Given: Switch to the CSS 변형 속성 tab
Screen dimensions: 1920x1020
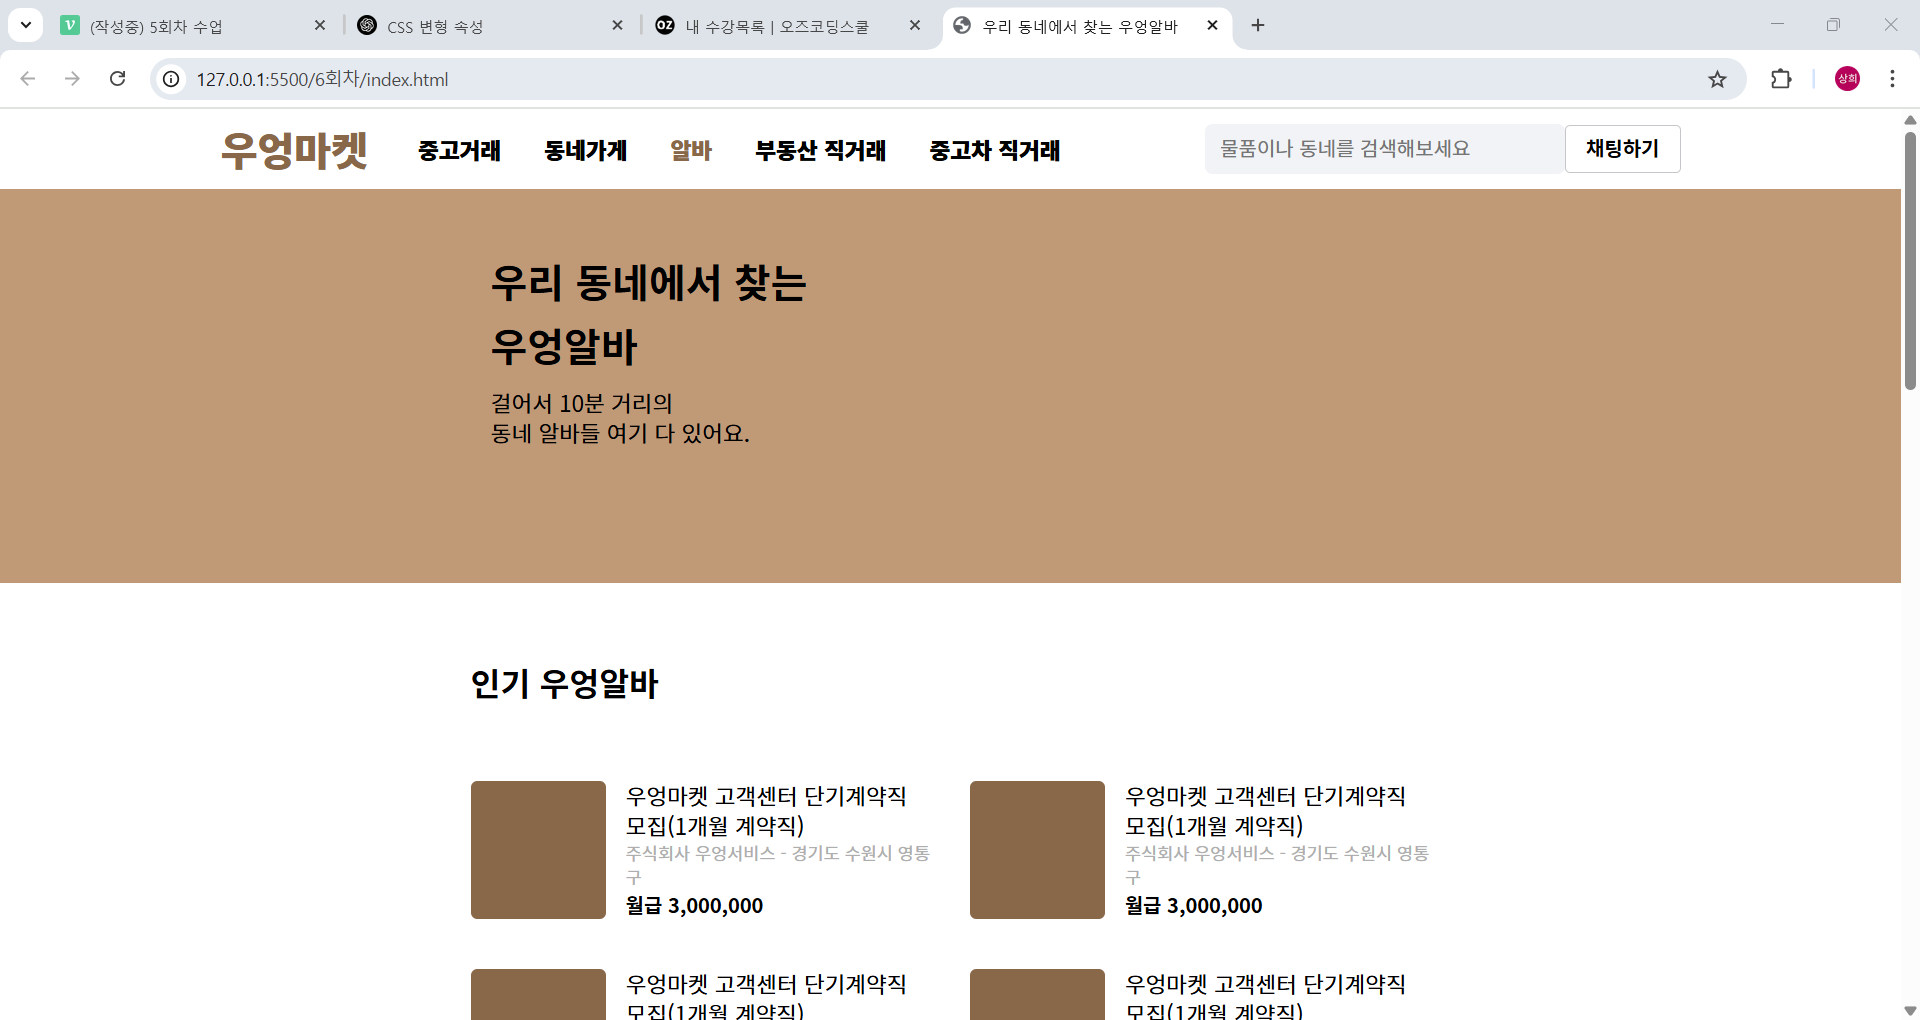Looking at the screenshot, I should point(491,26).
